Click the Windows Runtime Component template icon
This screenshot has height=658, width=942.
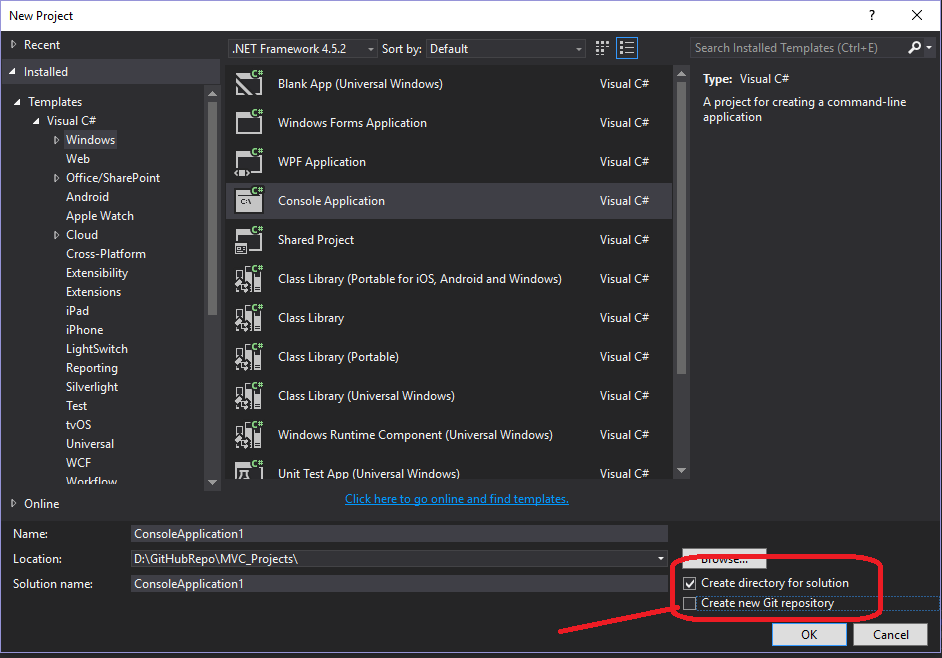pyautogui.click(x=249, y=435)
